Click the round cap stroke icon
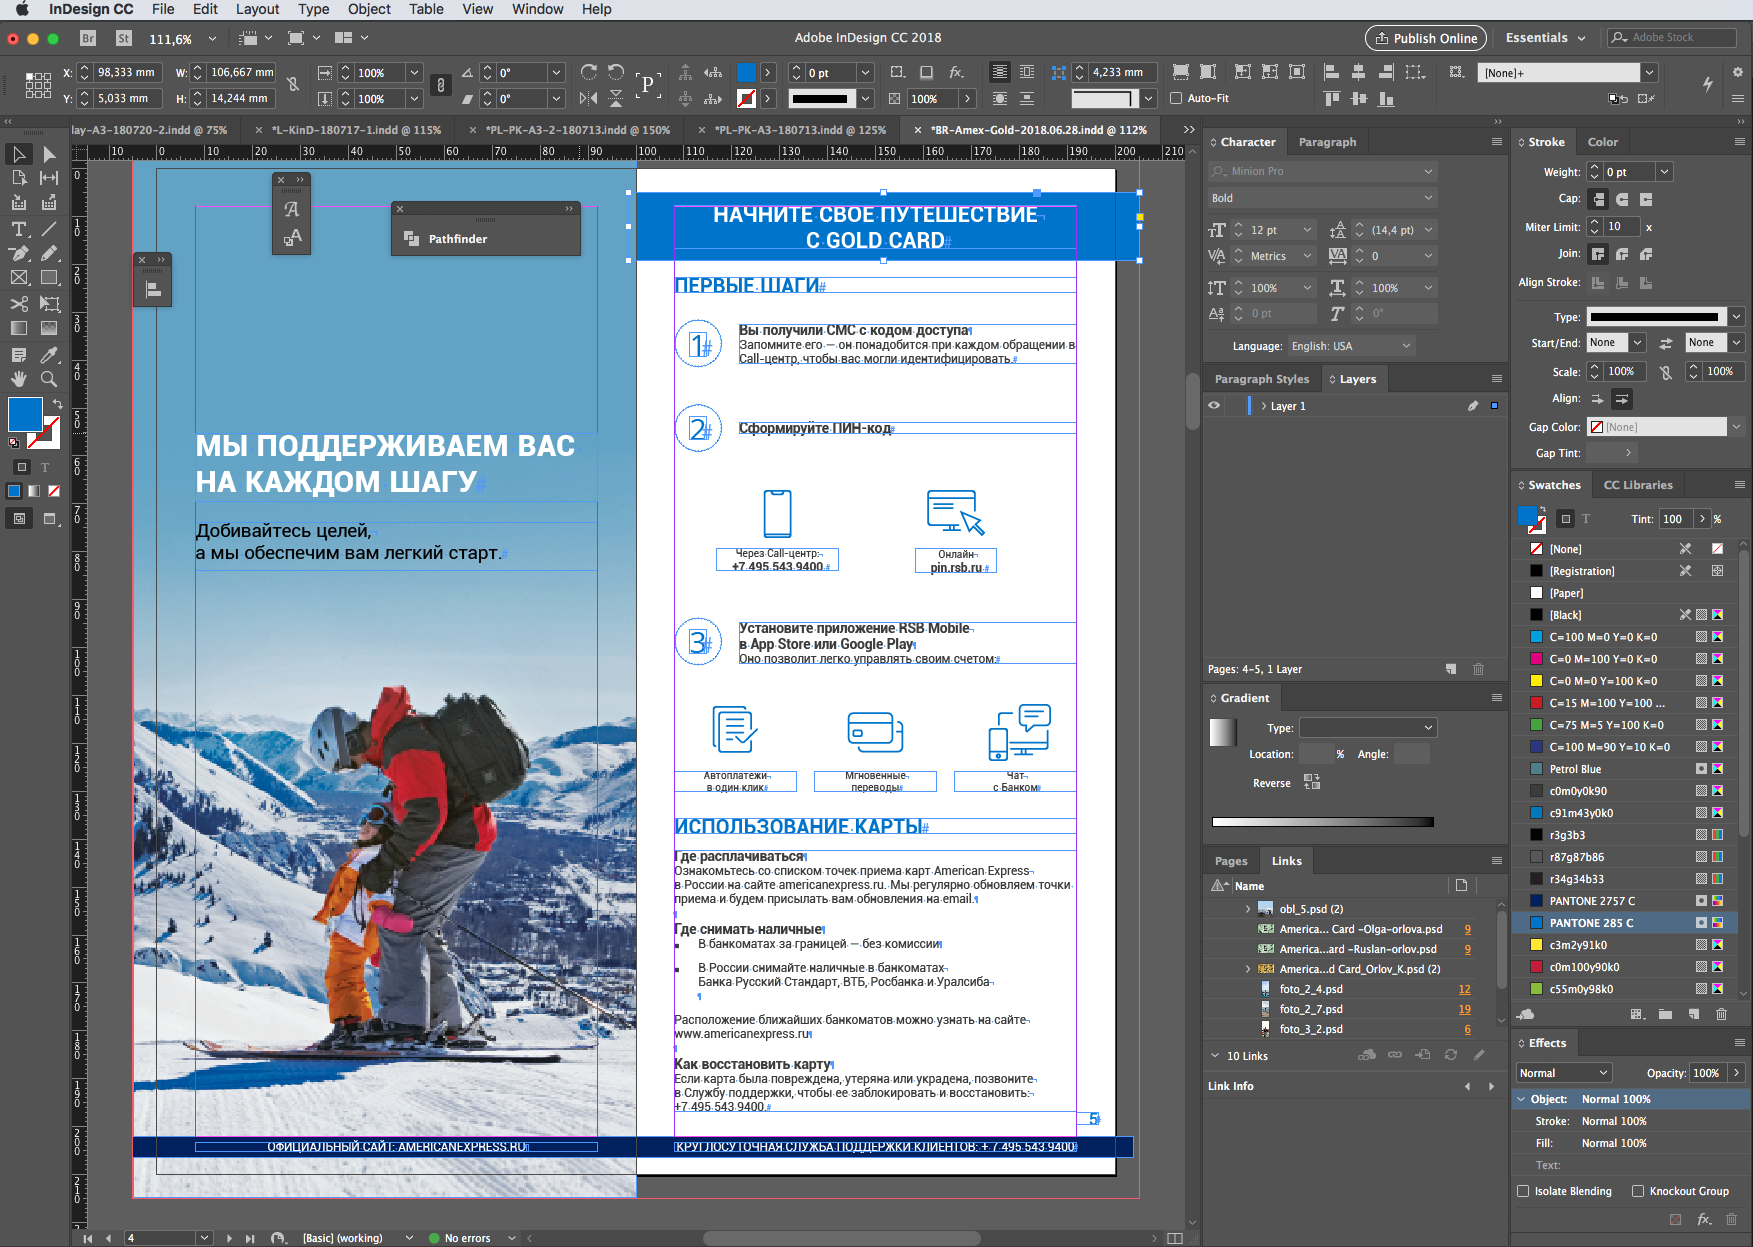Image resolution: width=1753 pixels, height=1247 pixels. coord(1622,199)
